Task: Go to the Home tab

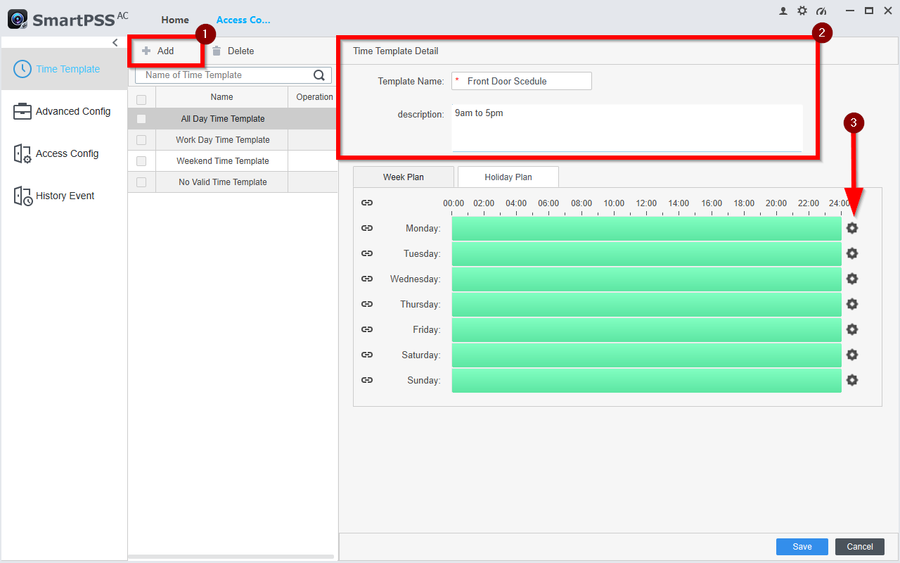Action: 175,20
